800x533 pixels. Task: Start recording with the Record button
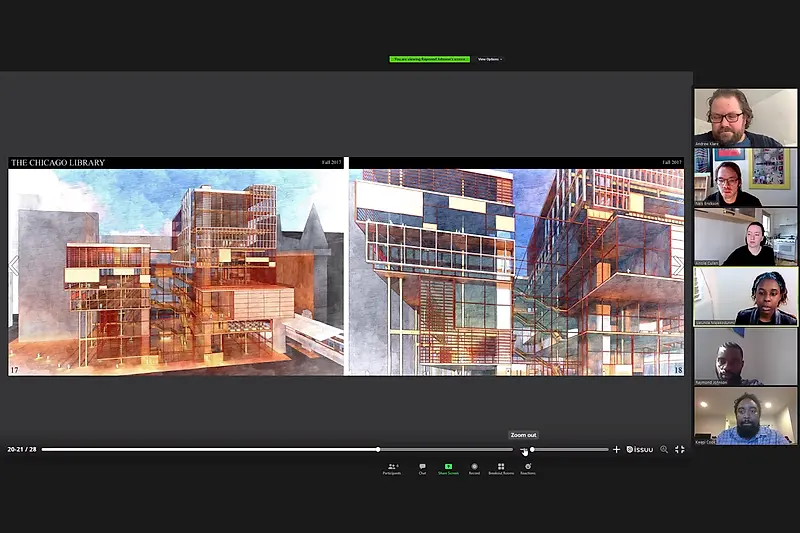click(x=474, y=469)
